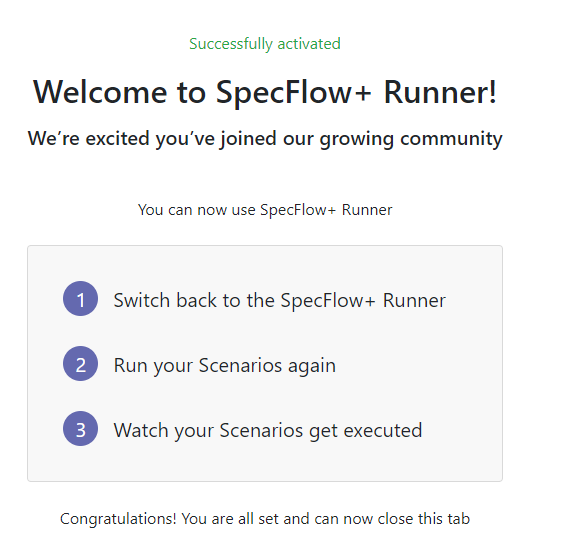Click 'You can now use SpecFlow+ Runner' text
The height and width of the screenshot is (550, 562).
265,210
